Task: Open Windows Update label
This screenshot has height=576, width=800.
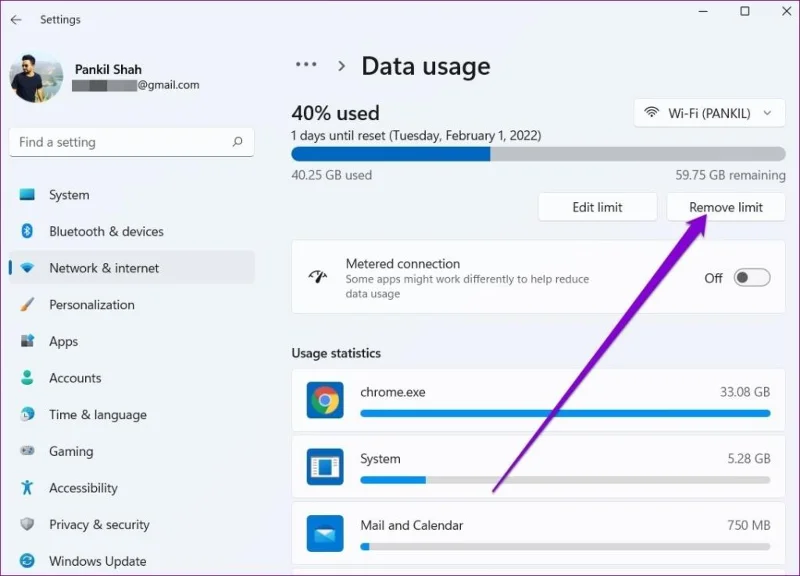Action: (98, 561)
